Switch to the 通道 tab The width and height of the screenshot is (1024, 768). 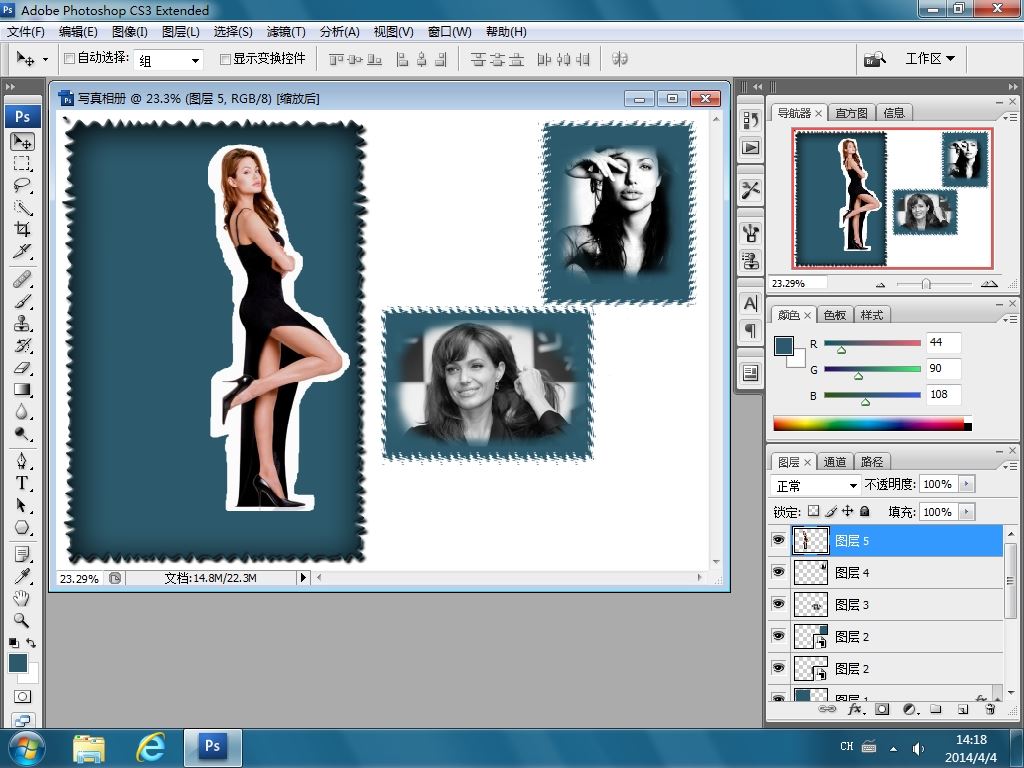[835, 461]
